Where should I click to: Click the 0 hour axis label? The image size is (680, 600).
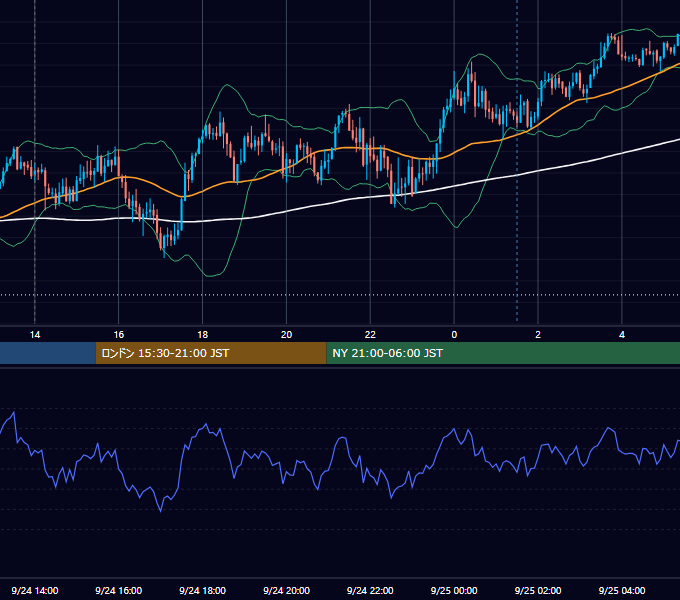point(454,335)
